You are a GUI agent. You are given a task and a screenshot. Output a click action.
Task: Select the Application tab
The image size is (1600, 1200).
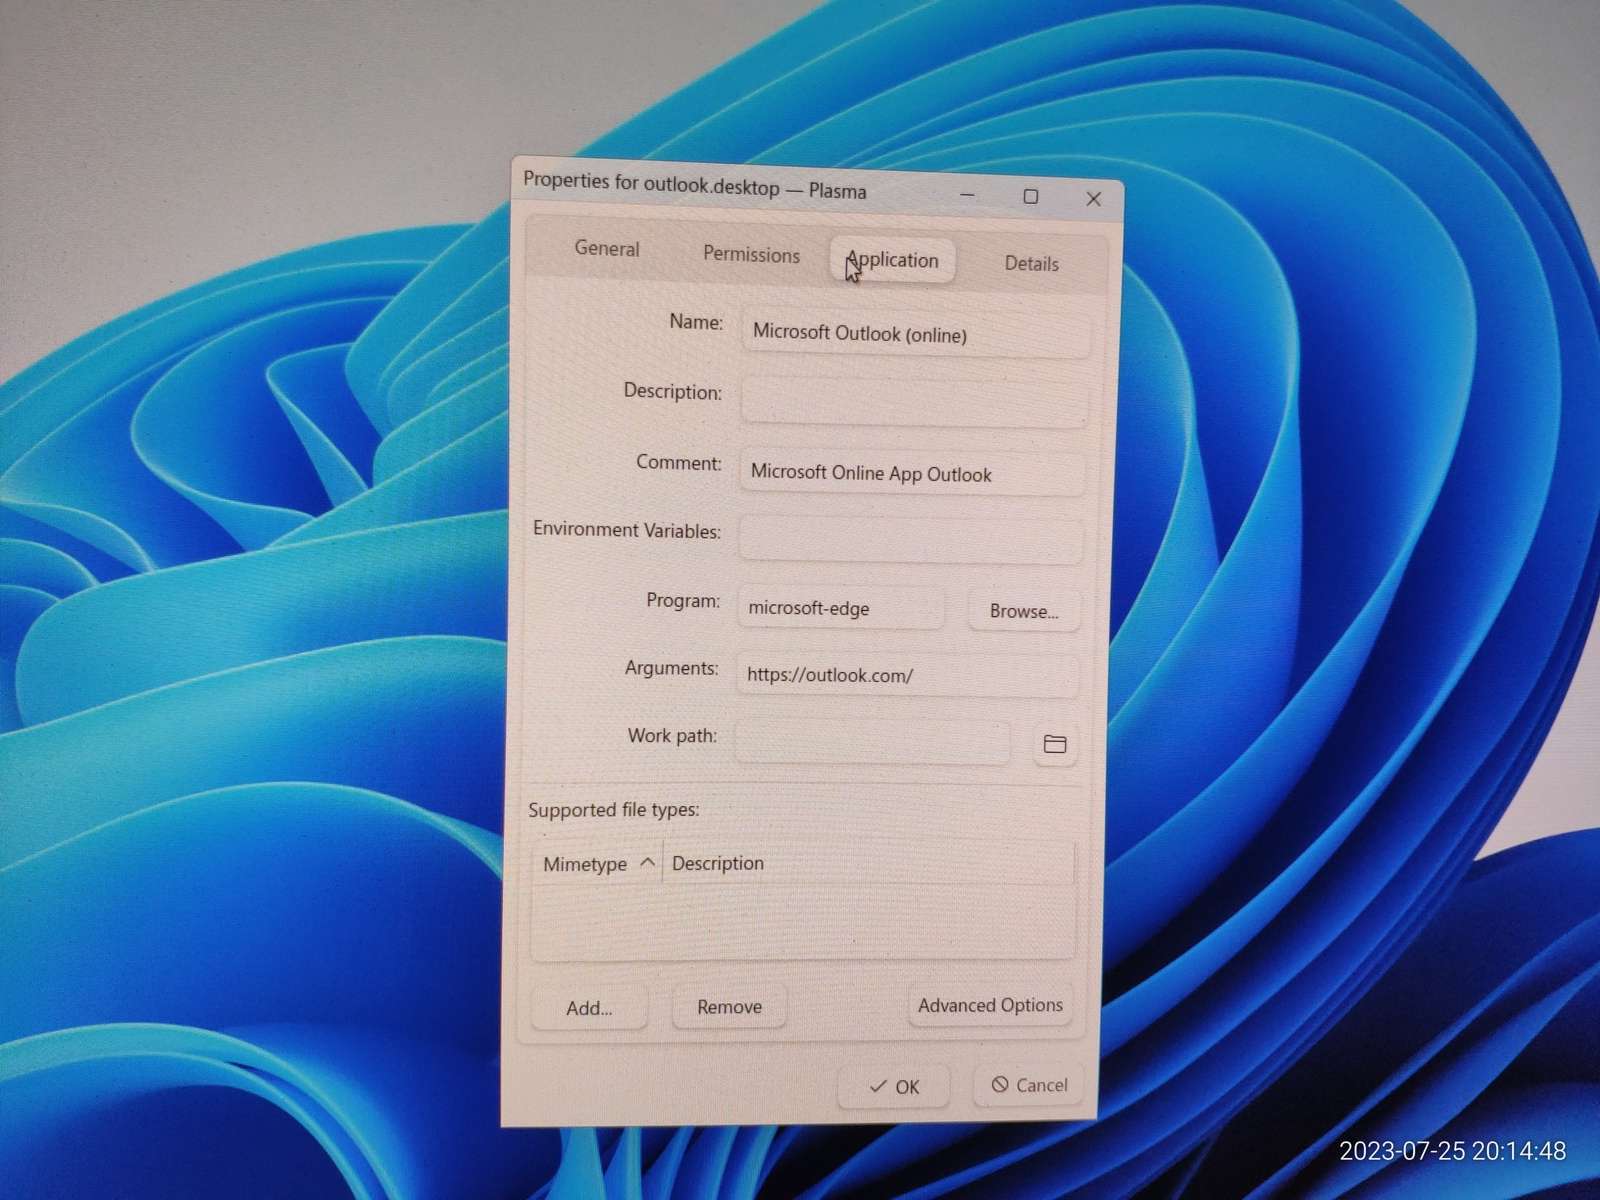click(892, 260)
